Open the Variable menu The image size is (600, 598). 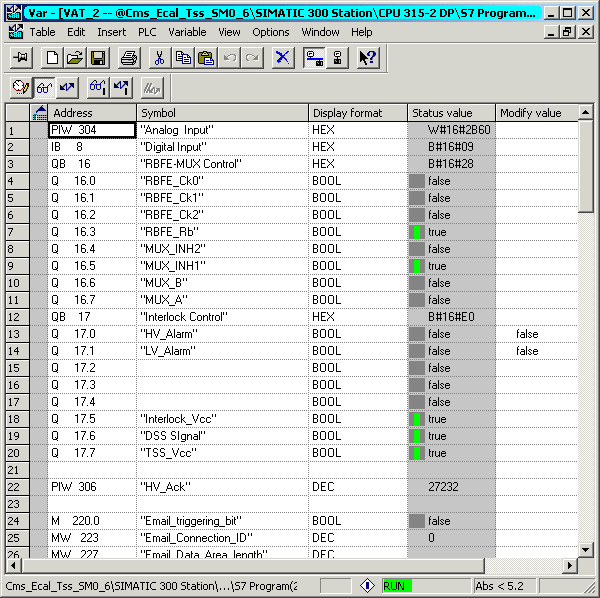coord(187,32)
